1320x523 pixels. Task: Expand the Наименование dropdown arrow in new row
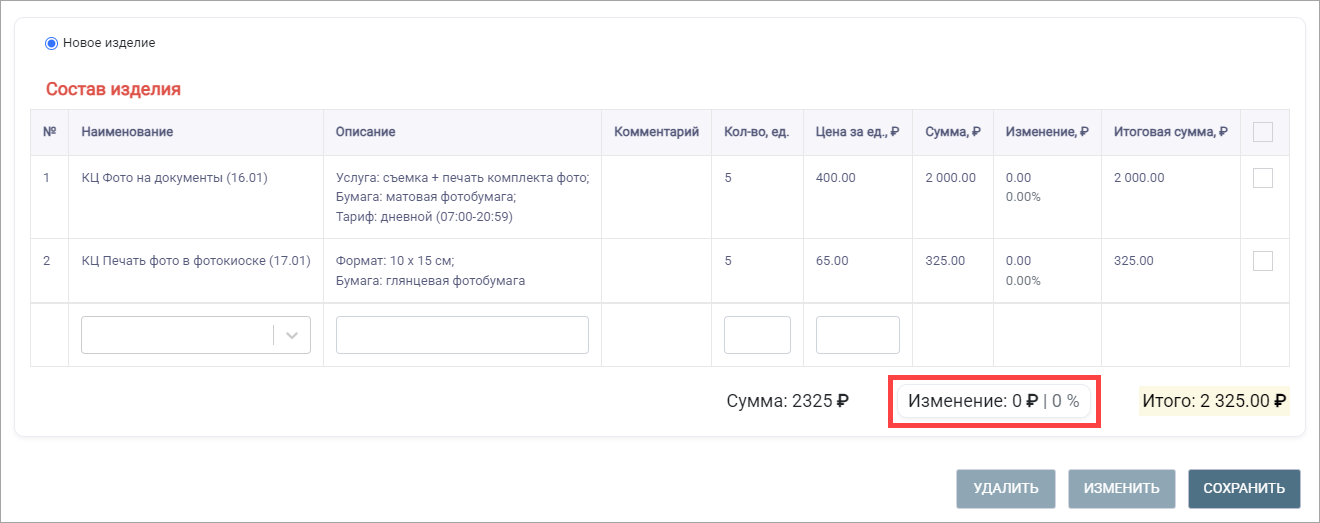pos(292,335)
